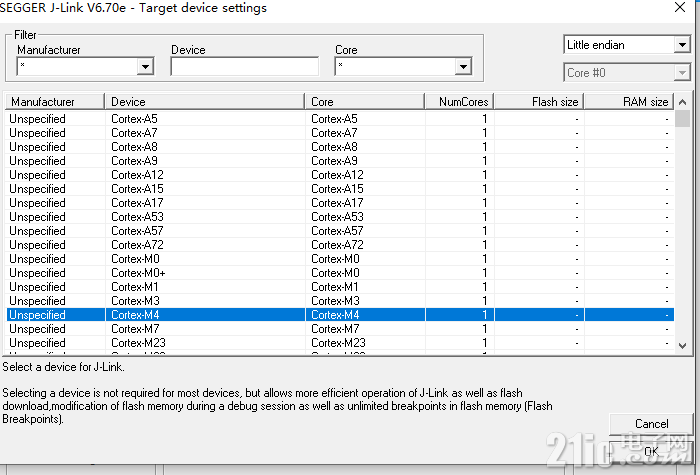
Task: Select the Cortex-M1 device row
Action: coord(340,287)
